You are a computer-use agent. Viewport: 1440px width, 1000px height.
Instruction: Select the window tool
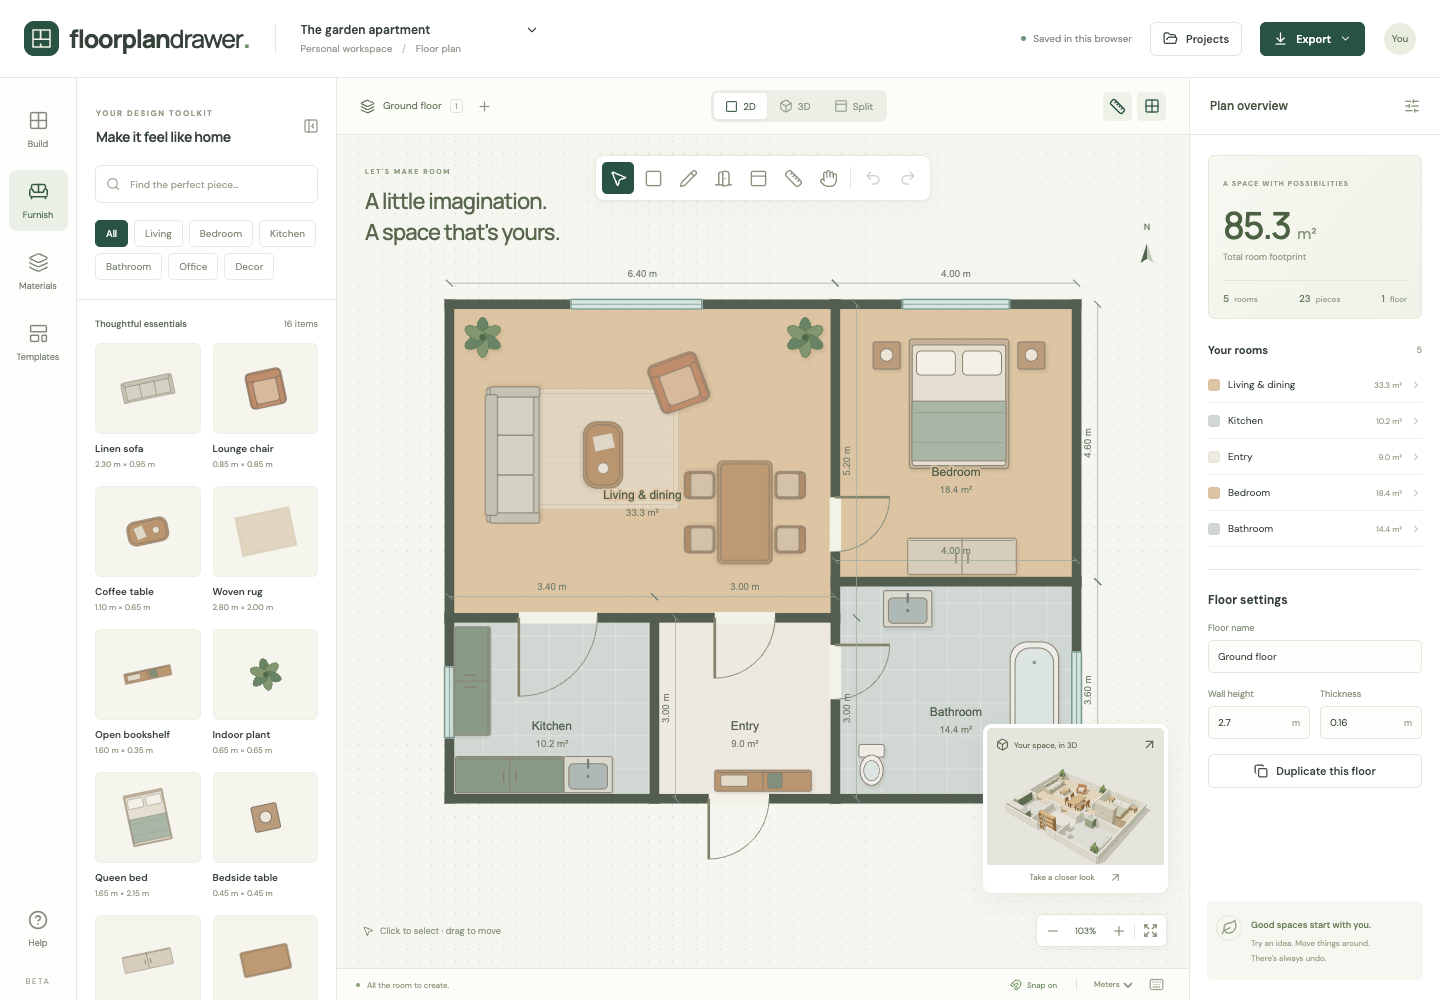(x=759, y=178)
